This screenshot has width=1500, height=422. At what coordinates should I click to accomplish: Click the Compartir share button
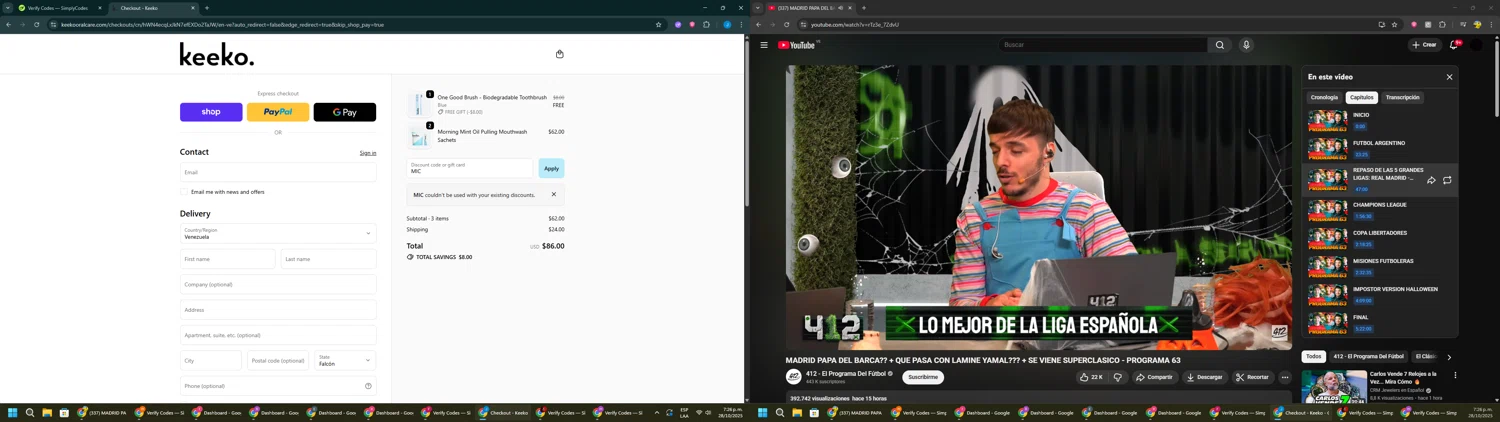coord(1154,377)
